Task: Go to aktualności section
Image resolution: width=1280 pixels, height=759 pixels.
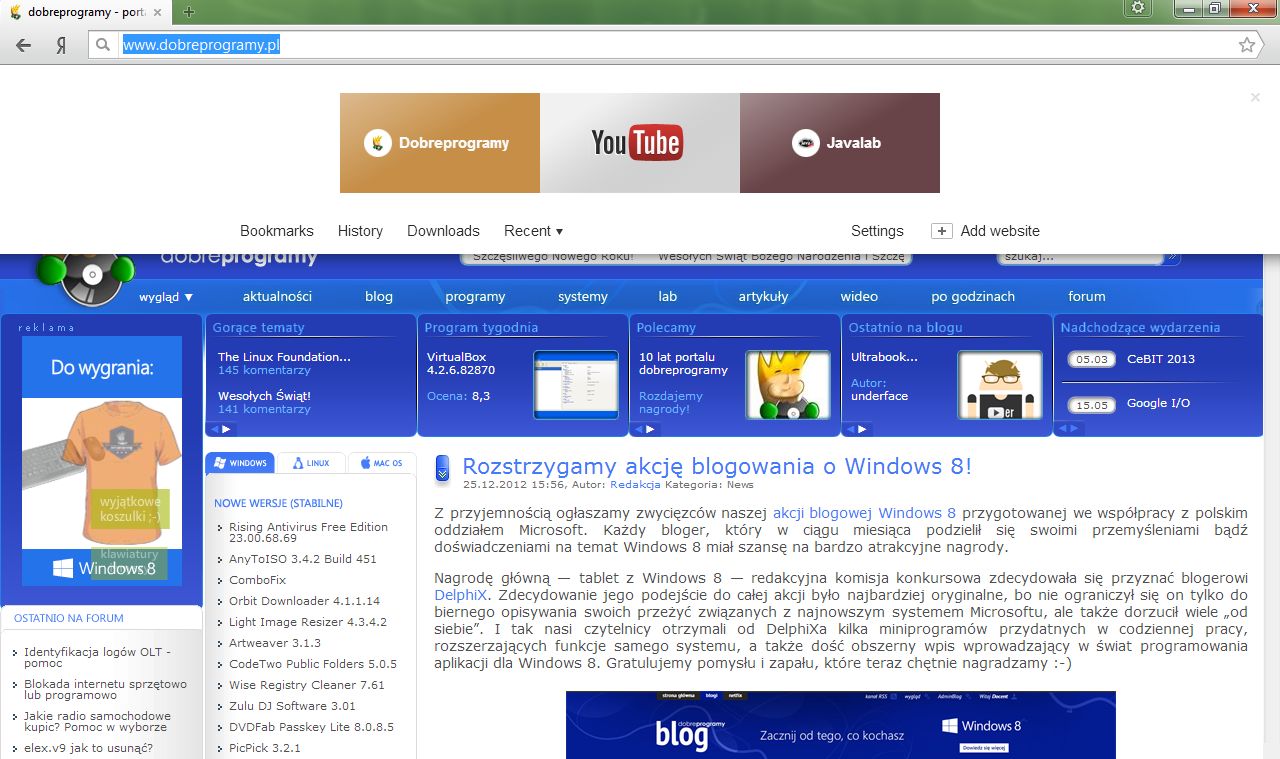Action: pos(277,297)
